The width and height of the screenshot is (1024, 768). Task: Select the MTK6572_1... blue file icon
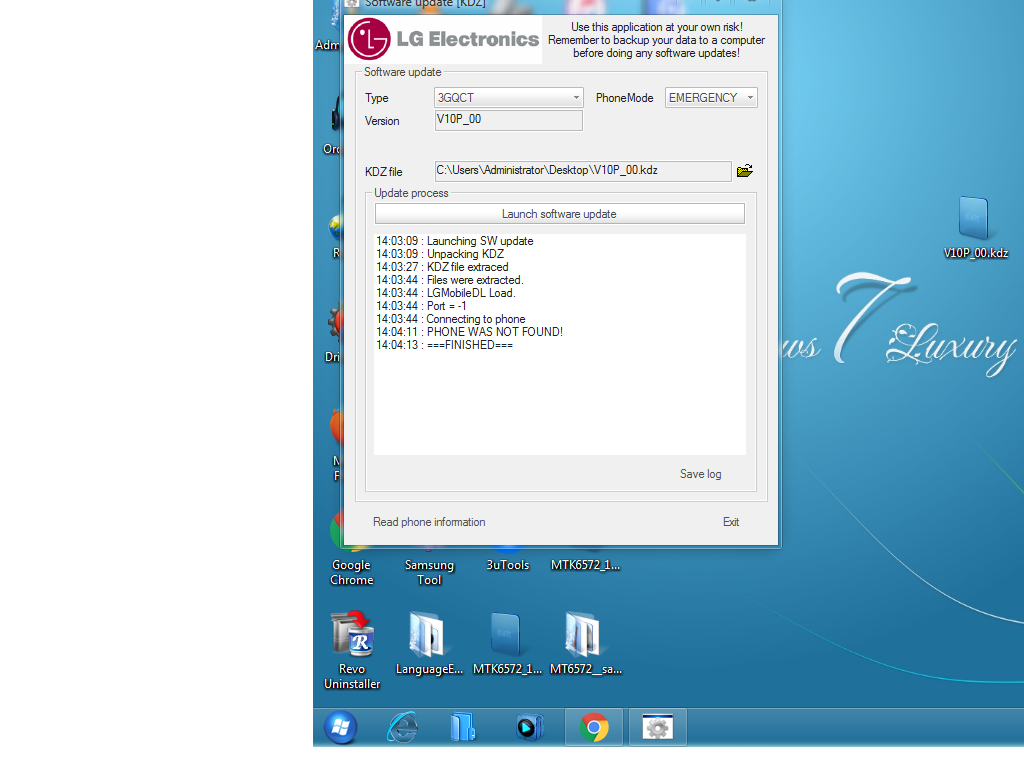pyautogui.click(x=507, y=643)
